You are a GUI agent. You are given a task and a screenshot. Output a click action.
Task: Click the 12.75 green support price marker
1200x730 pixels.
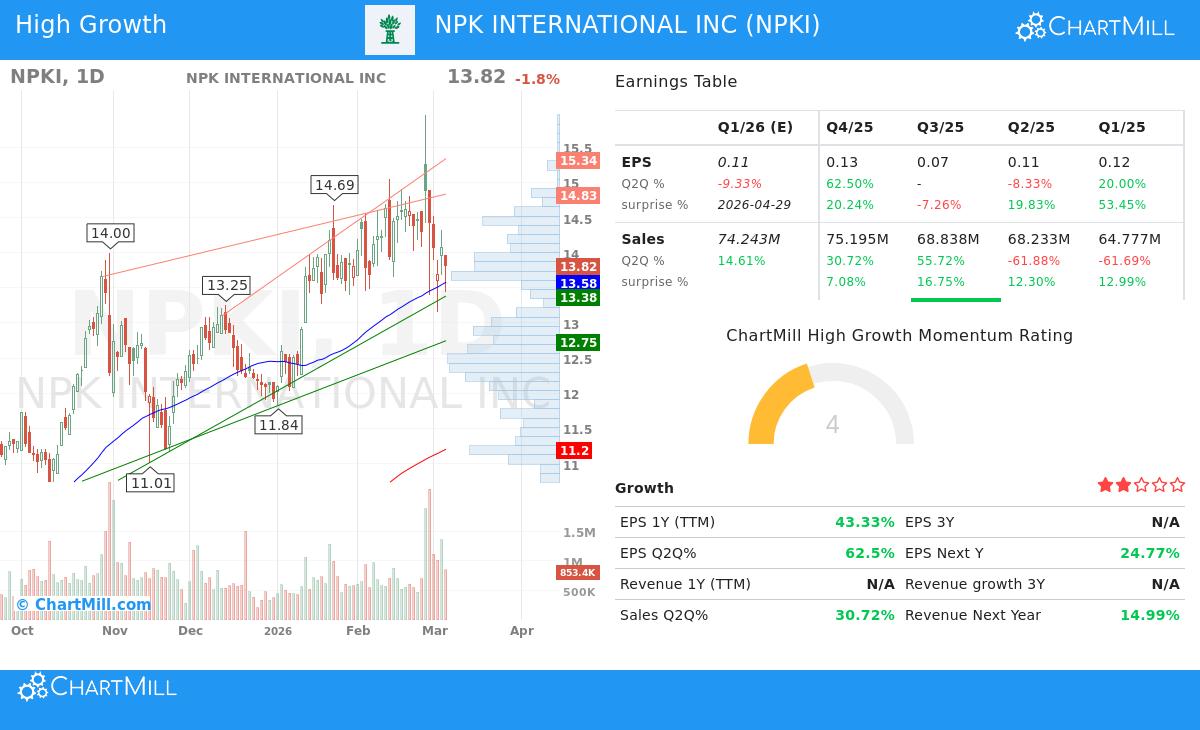point(578,343)
